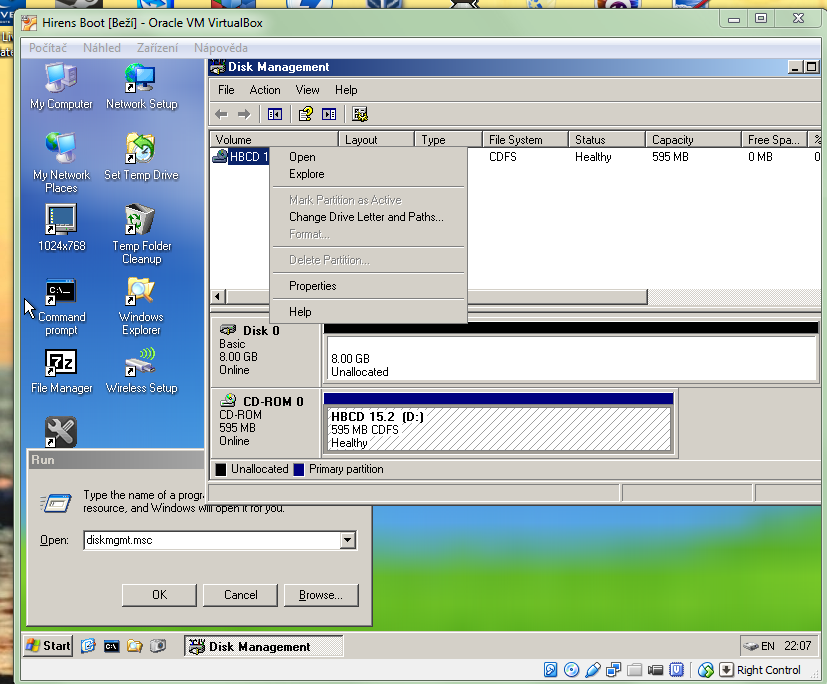
Task: Select the 7z File Manager desktop icon
Action: (x=61, y=371)
